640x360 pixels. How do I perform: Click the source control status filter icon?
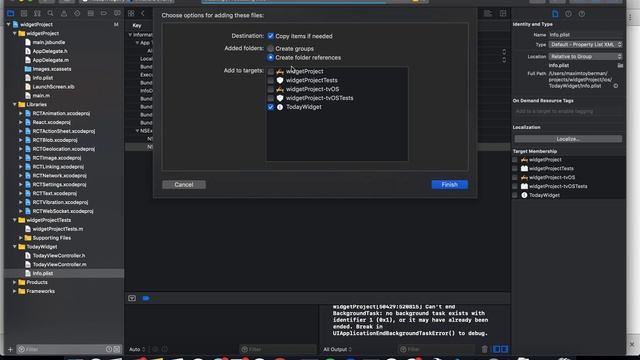coord(117,349)
